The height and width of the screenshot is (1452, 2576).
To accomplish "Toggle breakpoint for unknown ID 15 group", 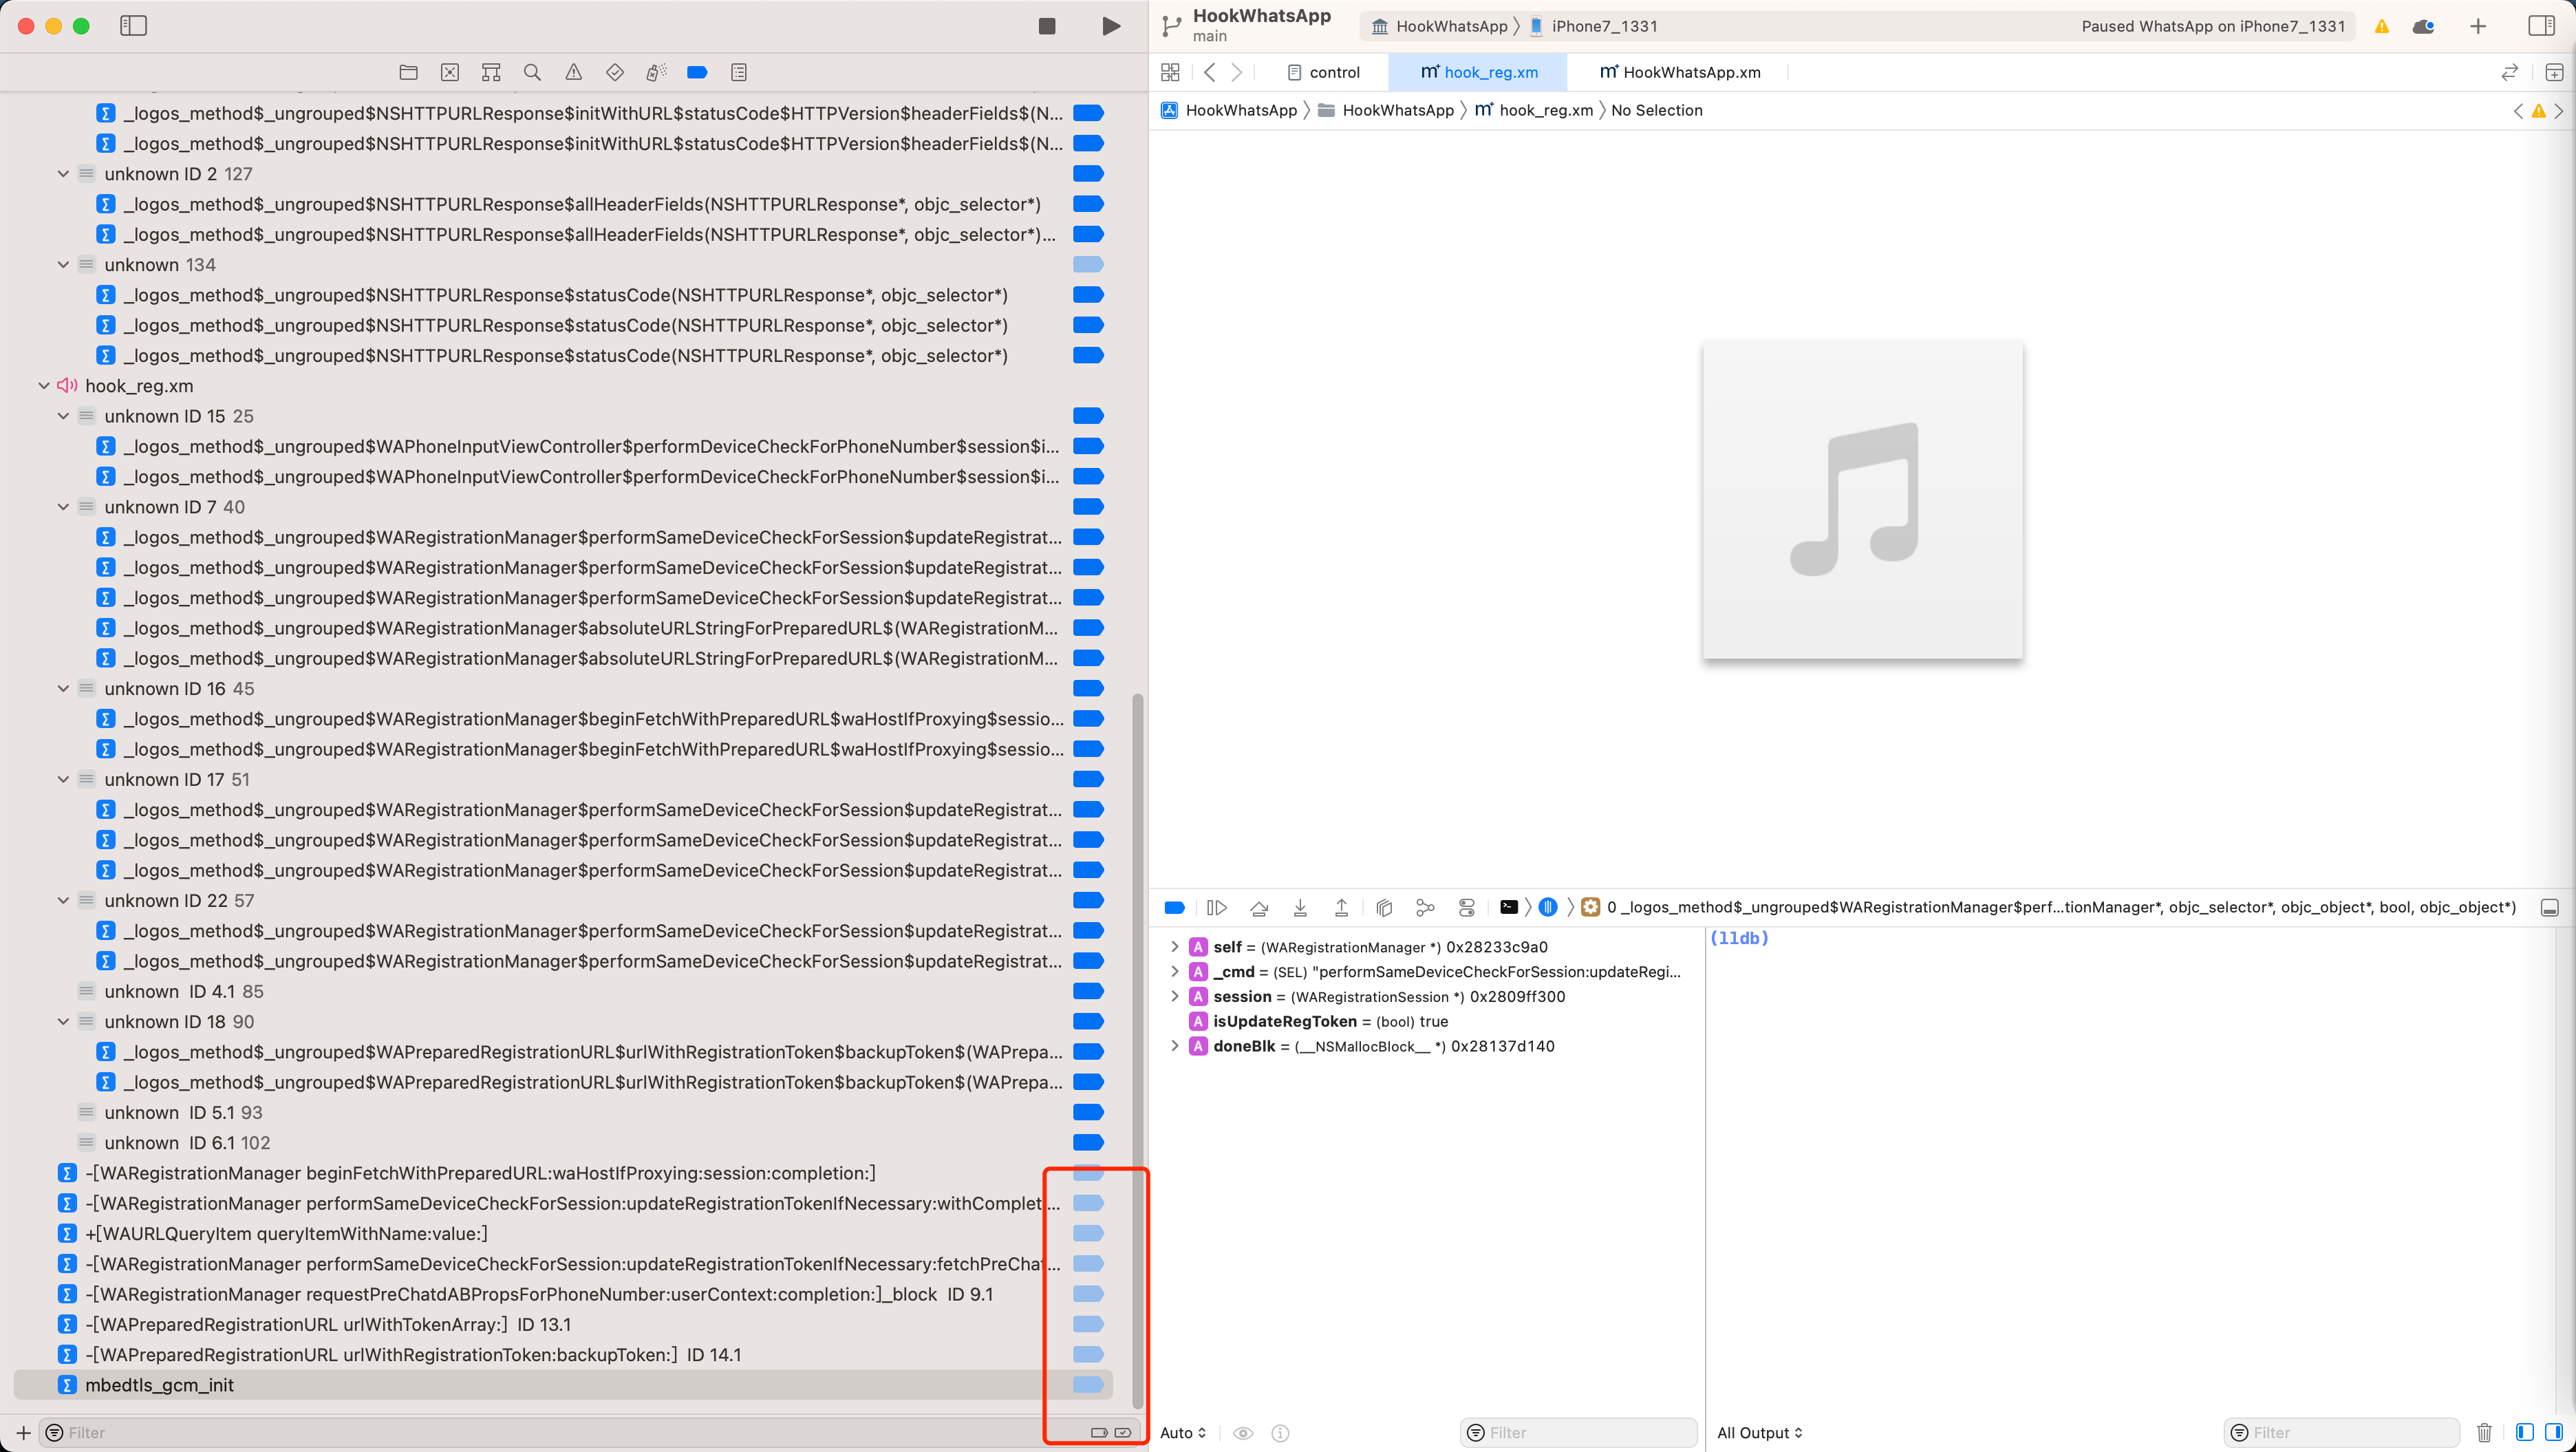I will click(x=1088, y=416).
